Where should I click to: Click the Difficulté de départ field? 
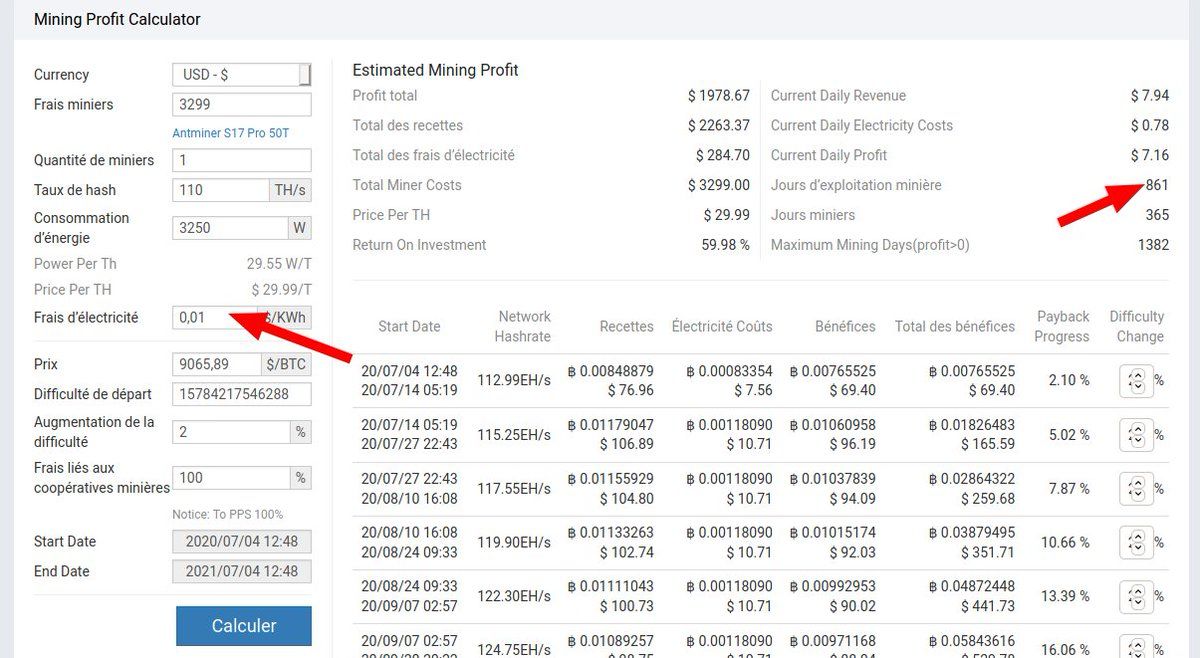[241, 394]
